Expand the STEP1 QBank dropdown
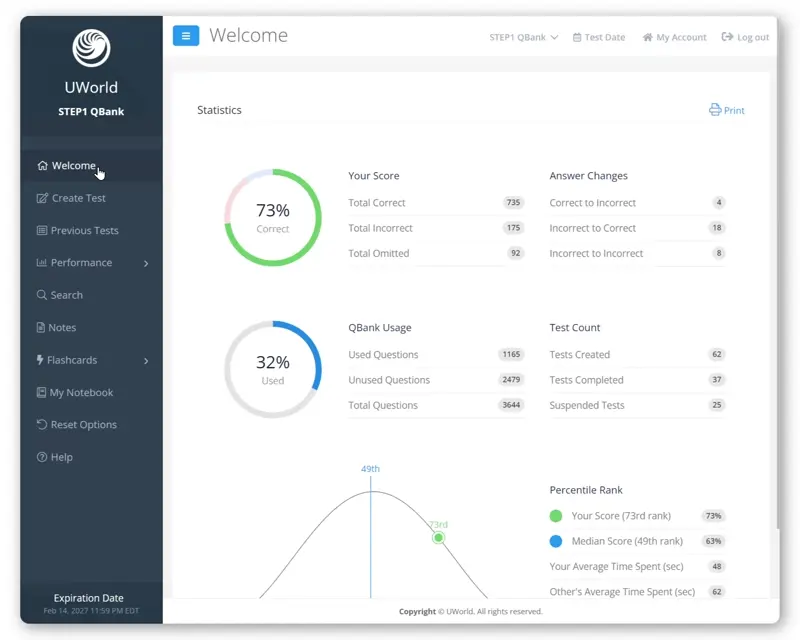The image size is (800, 640). click(x=523, y=37)
